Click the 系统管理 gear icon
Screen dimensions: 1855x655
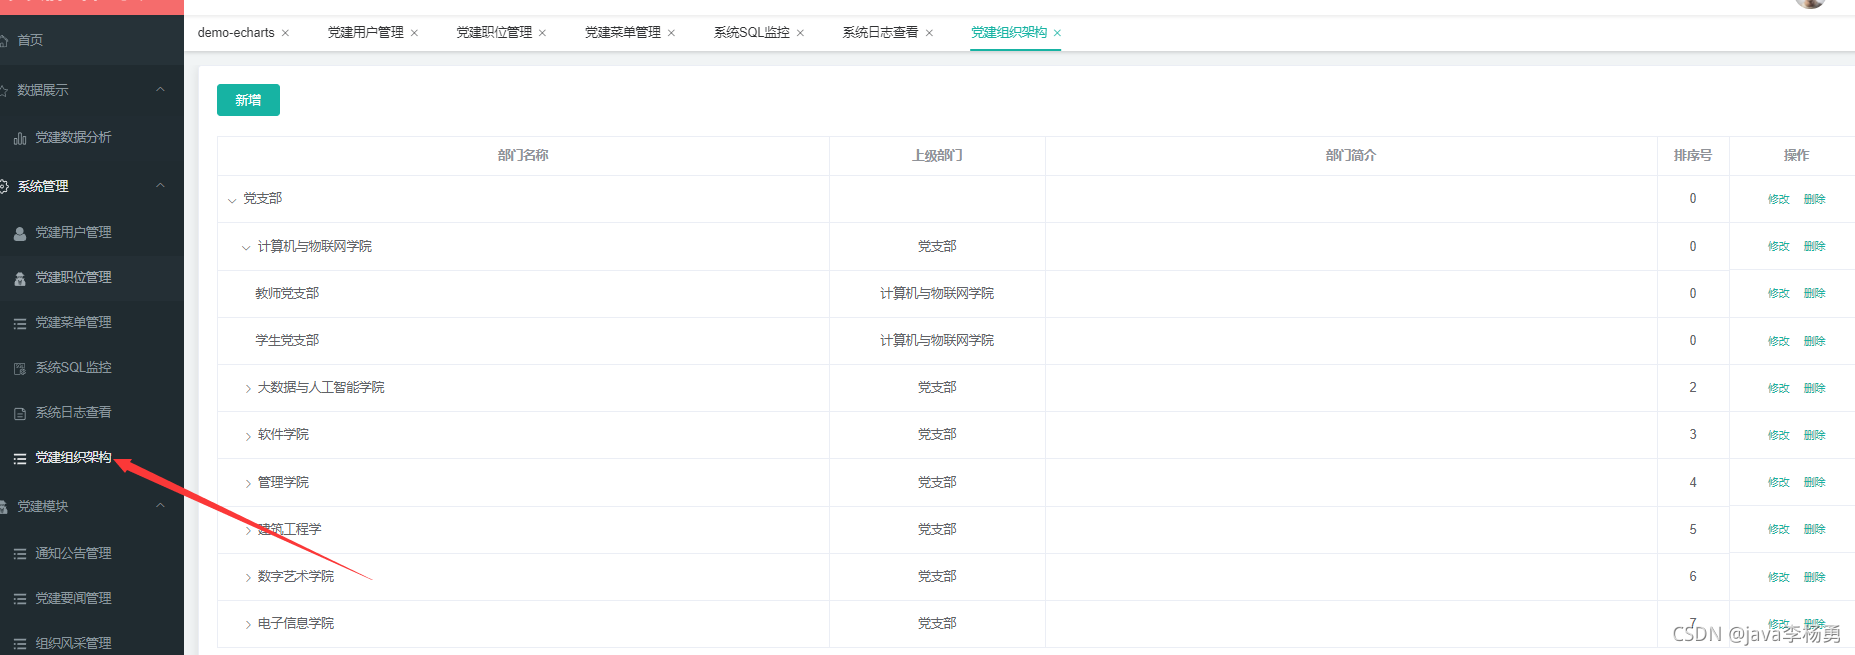coord(3,186)
